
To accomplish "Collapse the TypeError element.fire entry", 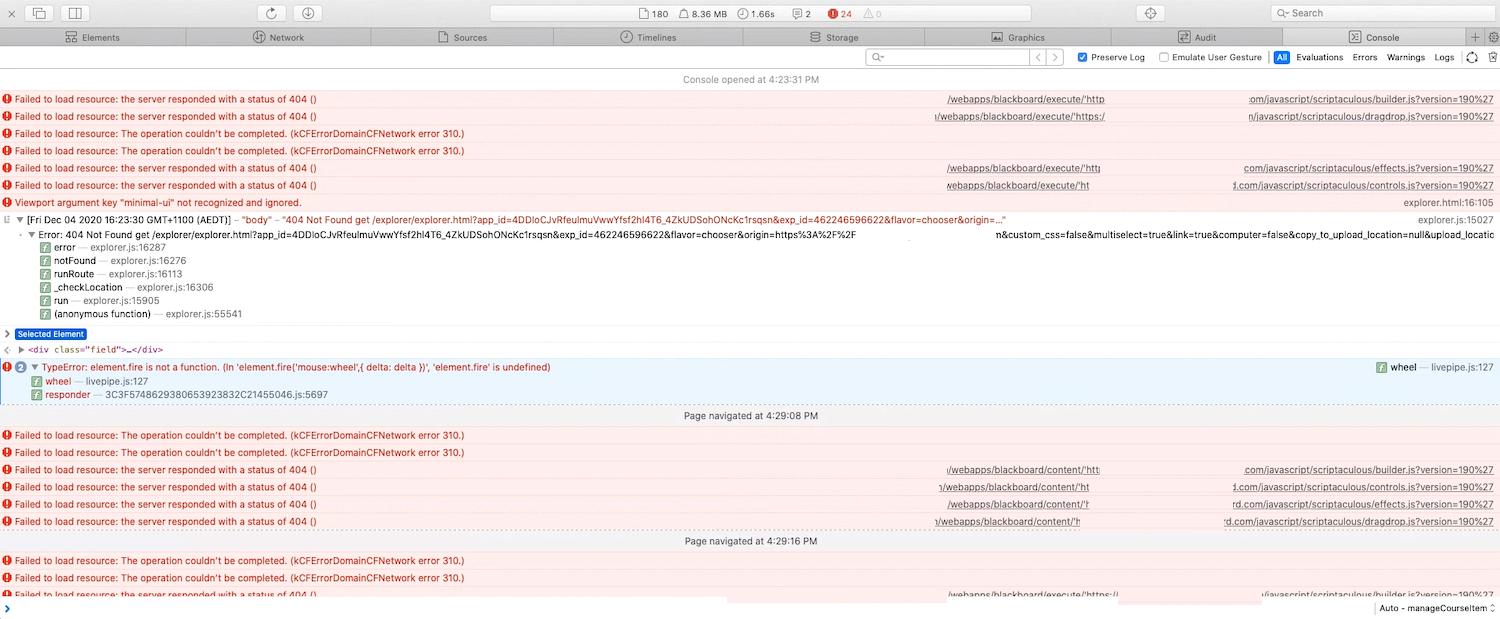I will coord(36,367).
